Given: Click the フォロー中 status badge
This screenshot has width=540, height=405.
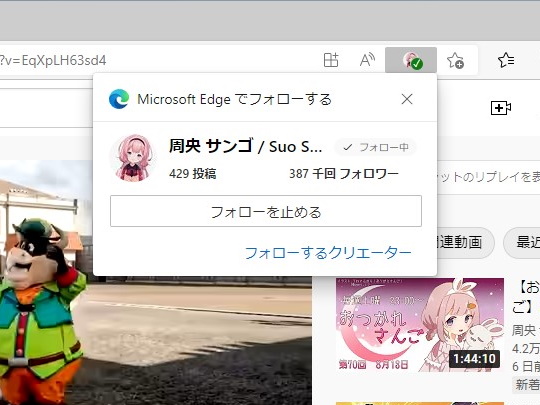Looking at the screenshot, I should coord(376,147).
